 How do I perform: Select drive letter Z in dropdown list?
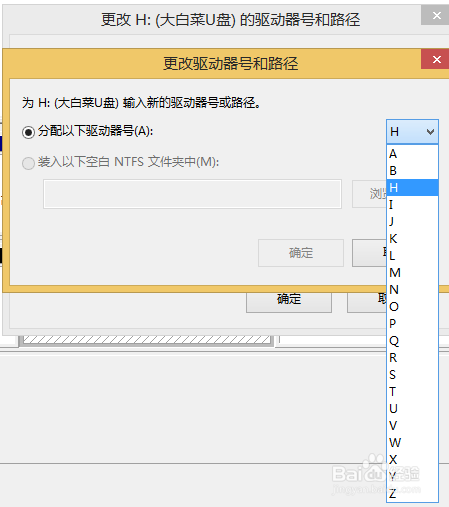412,493
